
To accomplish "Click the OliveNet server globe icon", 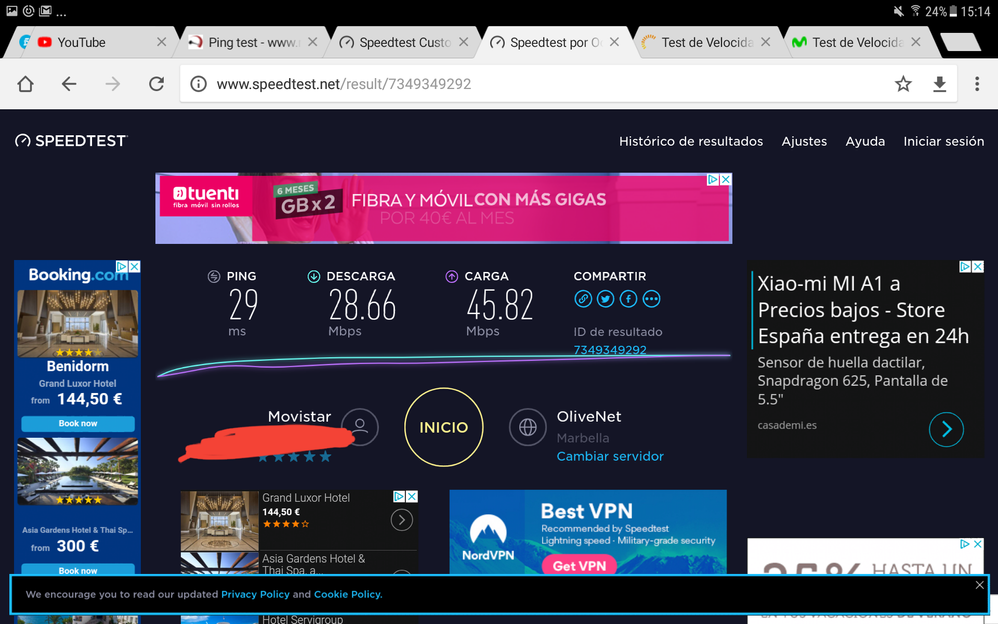I will click(527, 427).
